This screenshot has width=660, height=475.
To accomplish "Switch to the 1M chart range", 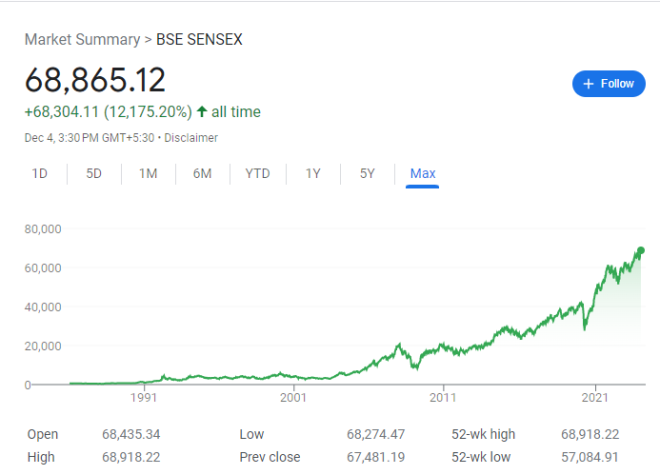I will (148, 174).
